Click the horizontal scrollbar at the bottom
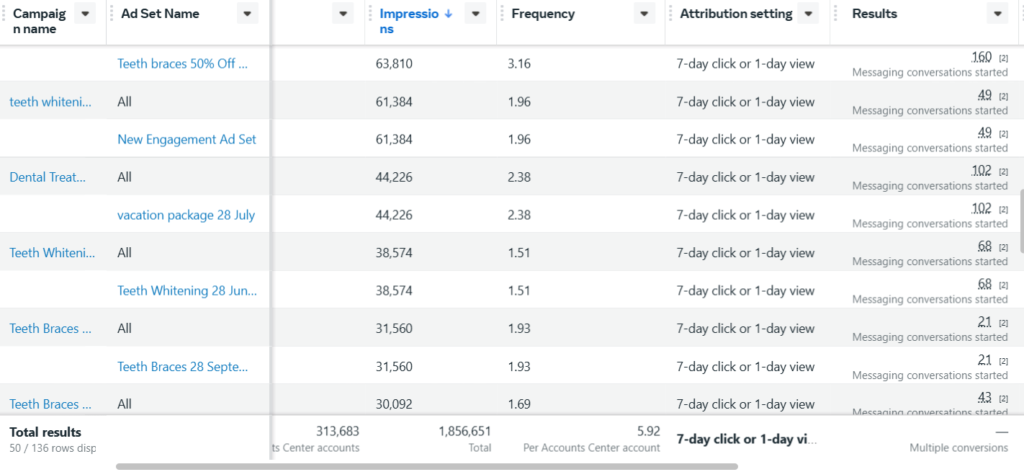 pyautogui.click(x=427, y=466)
